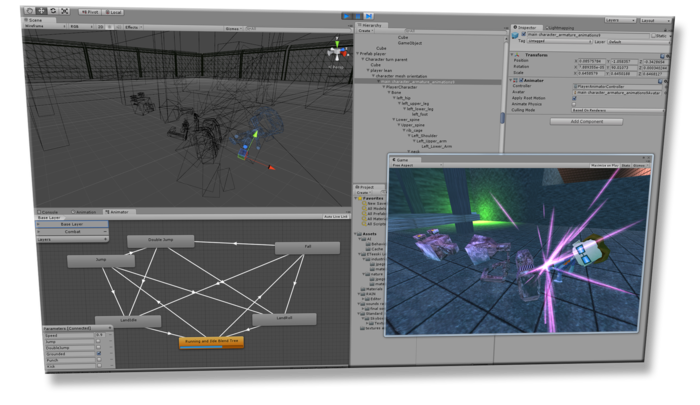Switch to the Hierarchy tab
700x405 pixels.
point(371,25)
